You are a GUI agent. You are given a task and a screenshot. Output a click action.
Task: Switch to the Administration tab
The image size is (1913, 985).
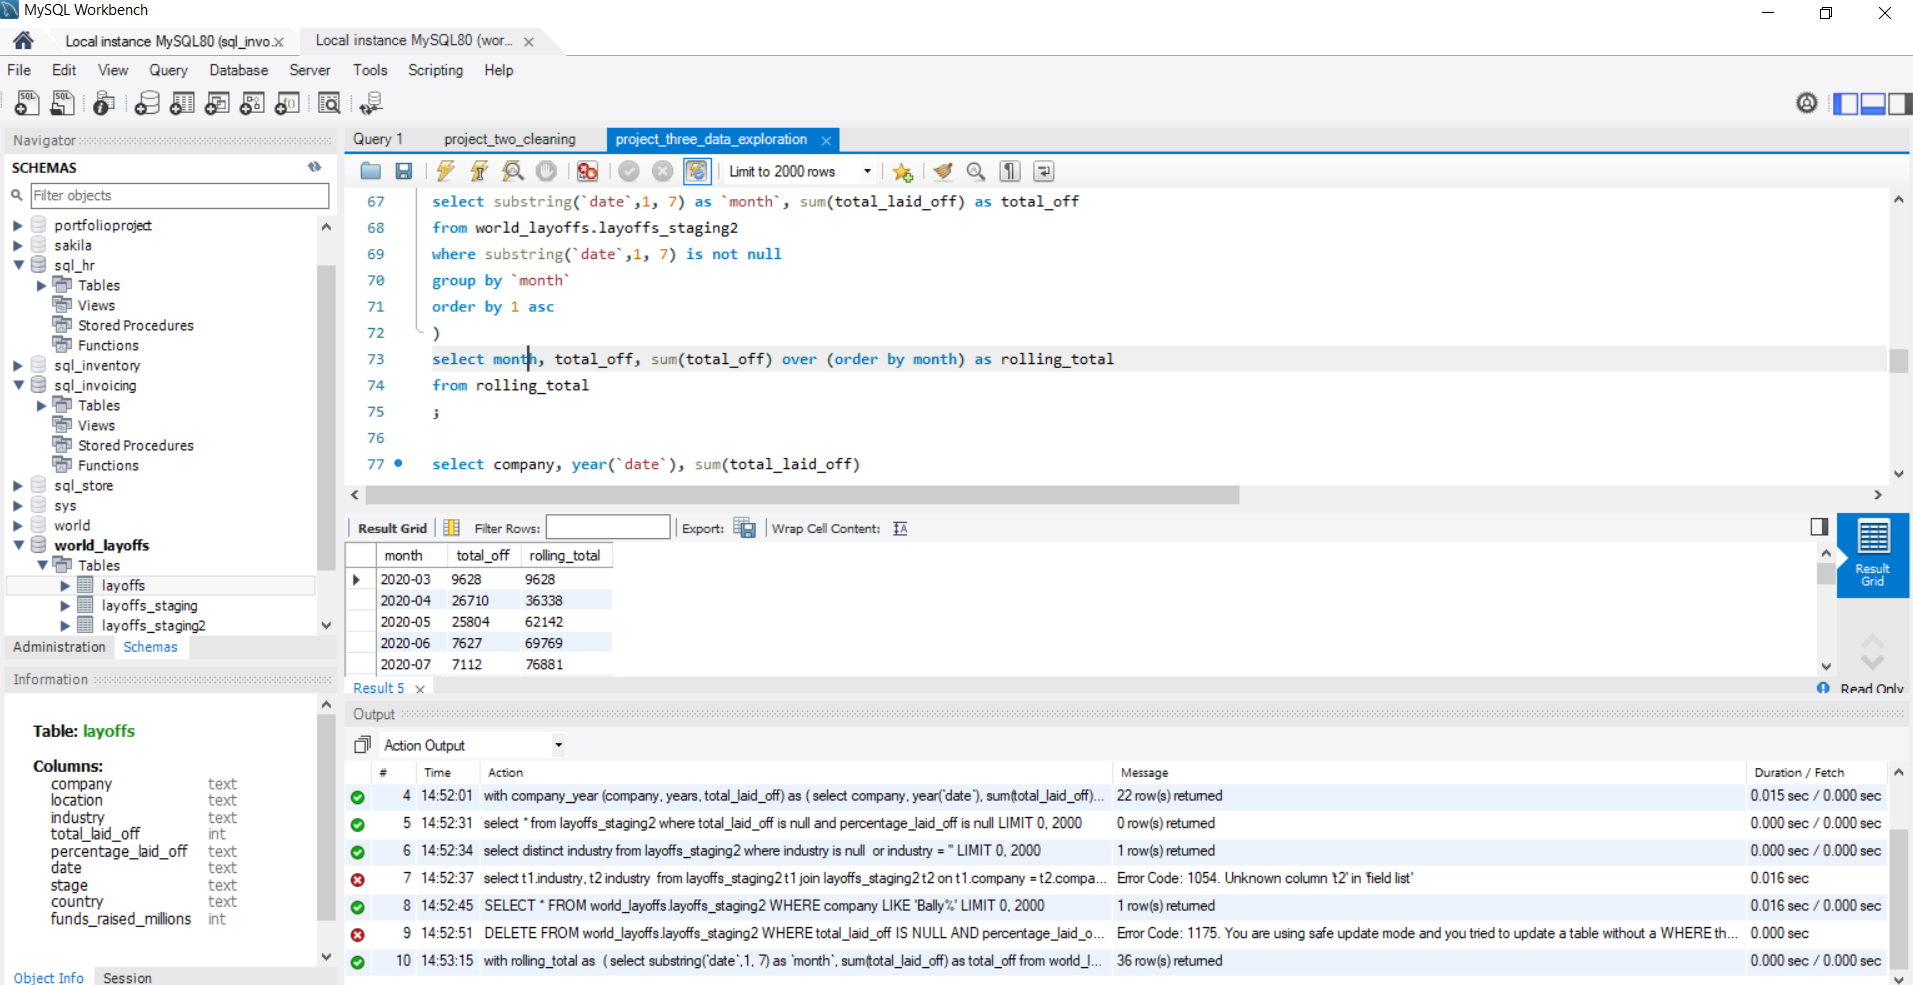[59, 647]
